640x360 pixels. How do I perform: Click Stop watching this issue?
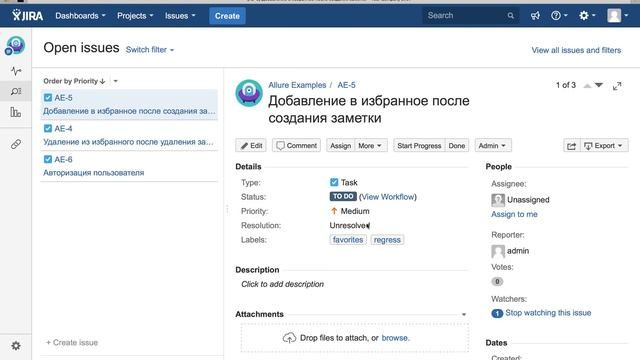click(x=548, y=313)
